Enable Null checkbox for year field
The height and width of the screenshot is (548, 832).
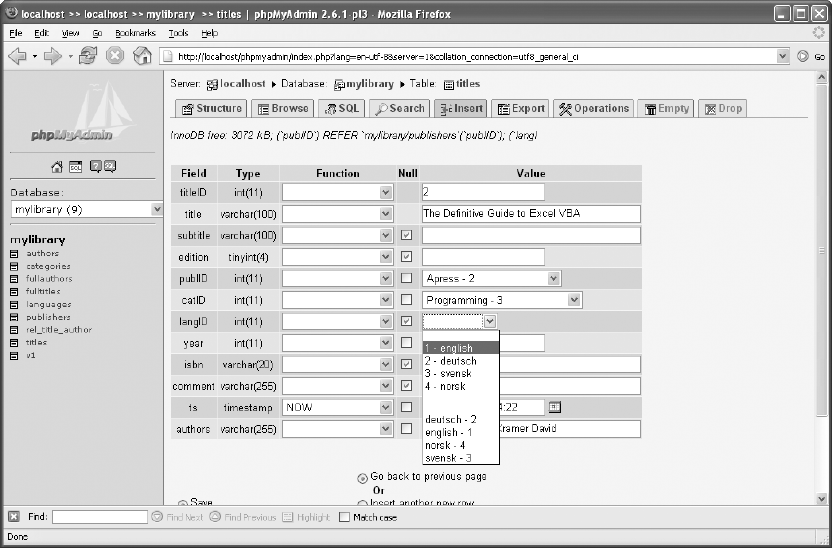(x=406, y=343)
